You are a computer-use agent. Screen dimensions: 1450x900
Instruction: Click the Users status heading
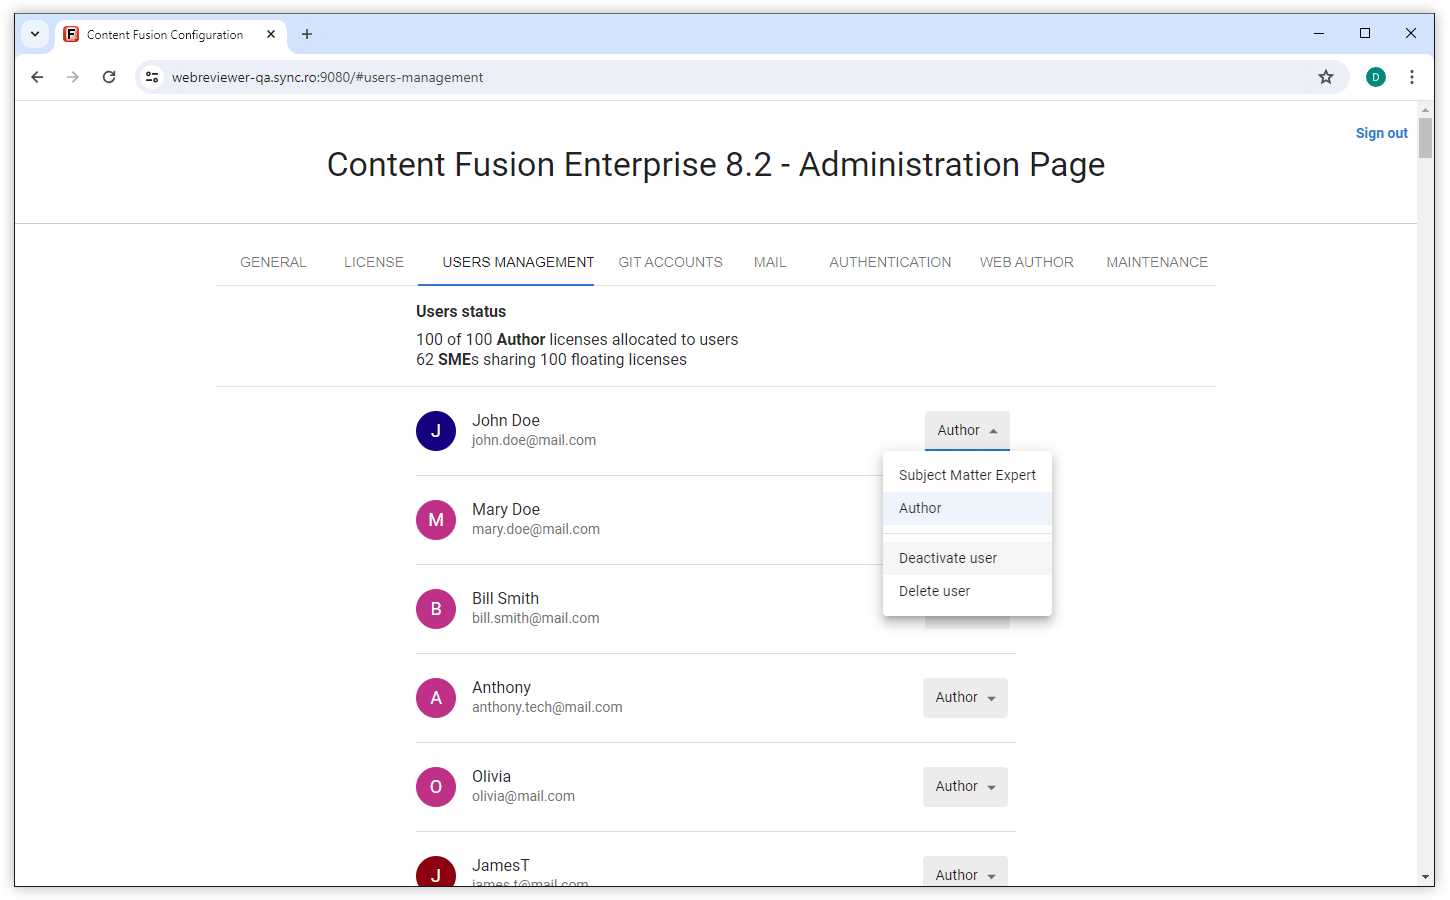pos(461,312)
